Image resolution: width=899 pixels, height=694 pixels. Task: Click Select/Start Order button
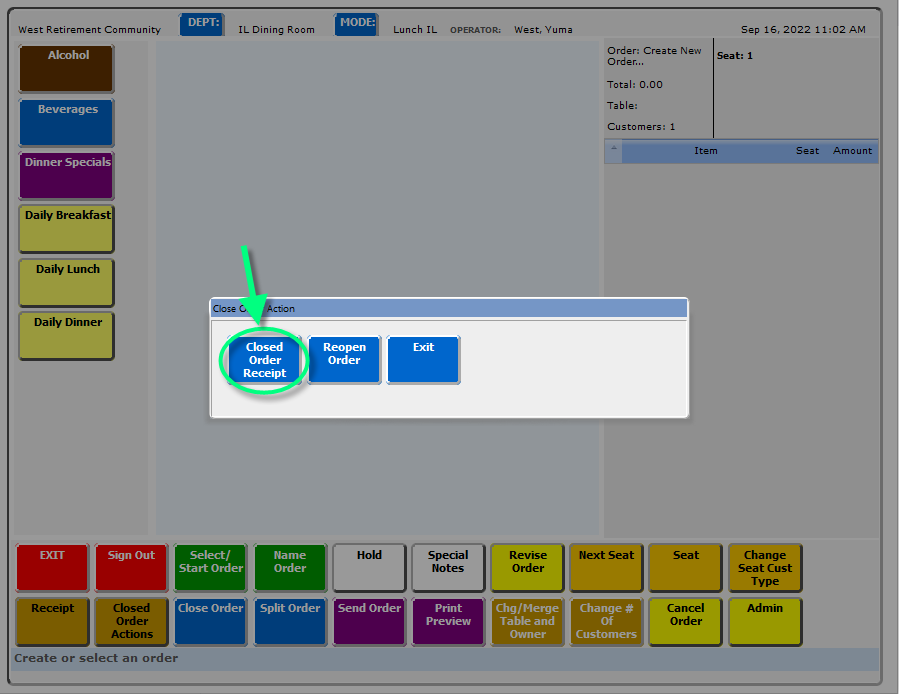[x=210, y=568]
